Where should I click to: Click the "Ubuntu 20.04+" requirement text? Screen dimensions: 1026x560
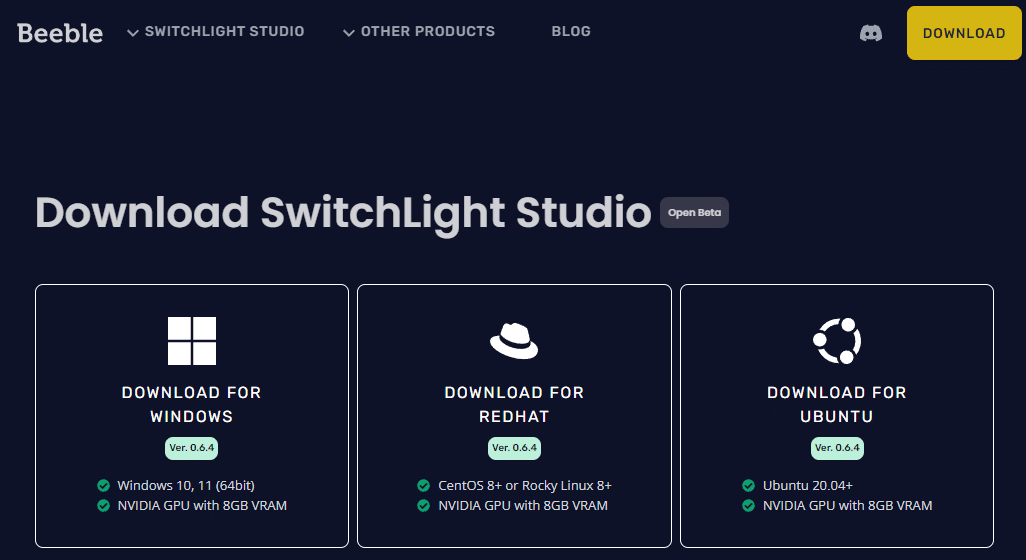tap(807, 485)
